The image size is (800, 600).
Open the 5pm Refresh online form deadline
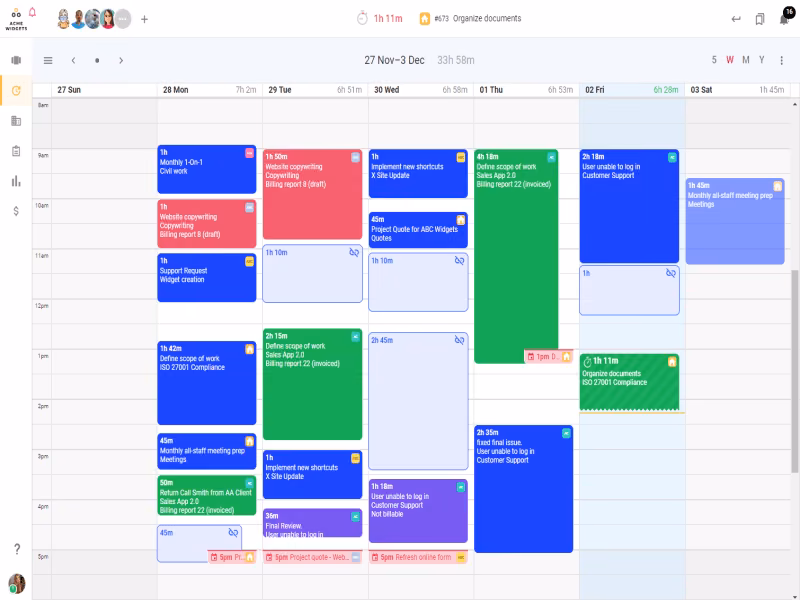(418, 557)
